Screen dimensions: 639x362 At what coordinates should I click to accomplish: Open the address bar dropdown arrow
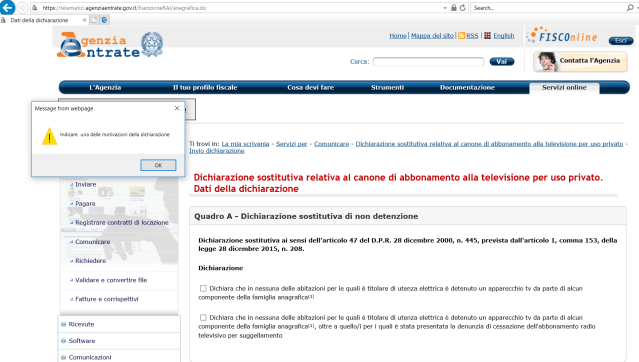445,8
